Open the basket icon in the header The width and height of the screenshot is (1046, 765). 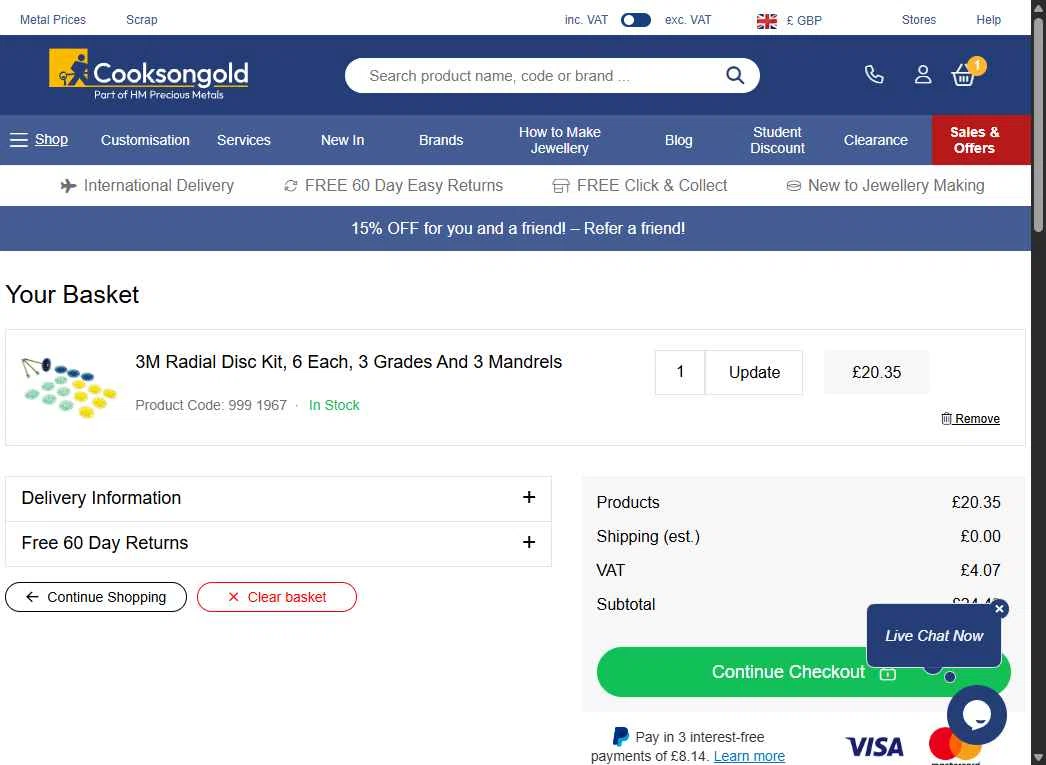(x=965, y=73)
